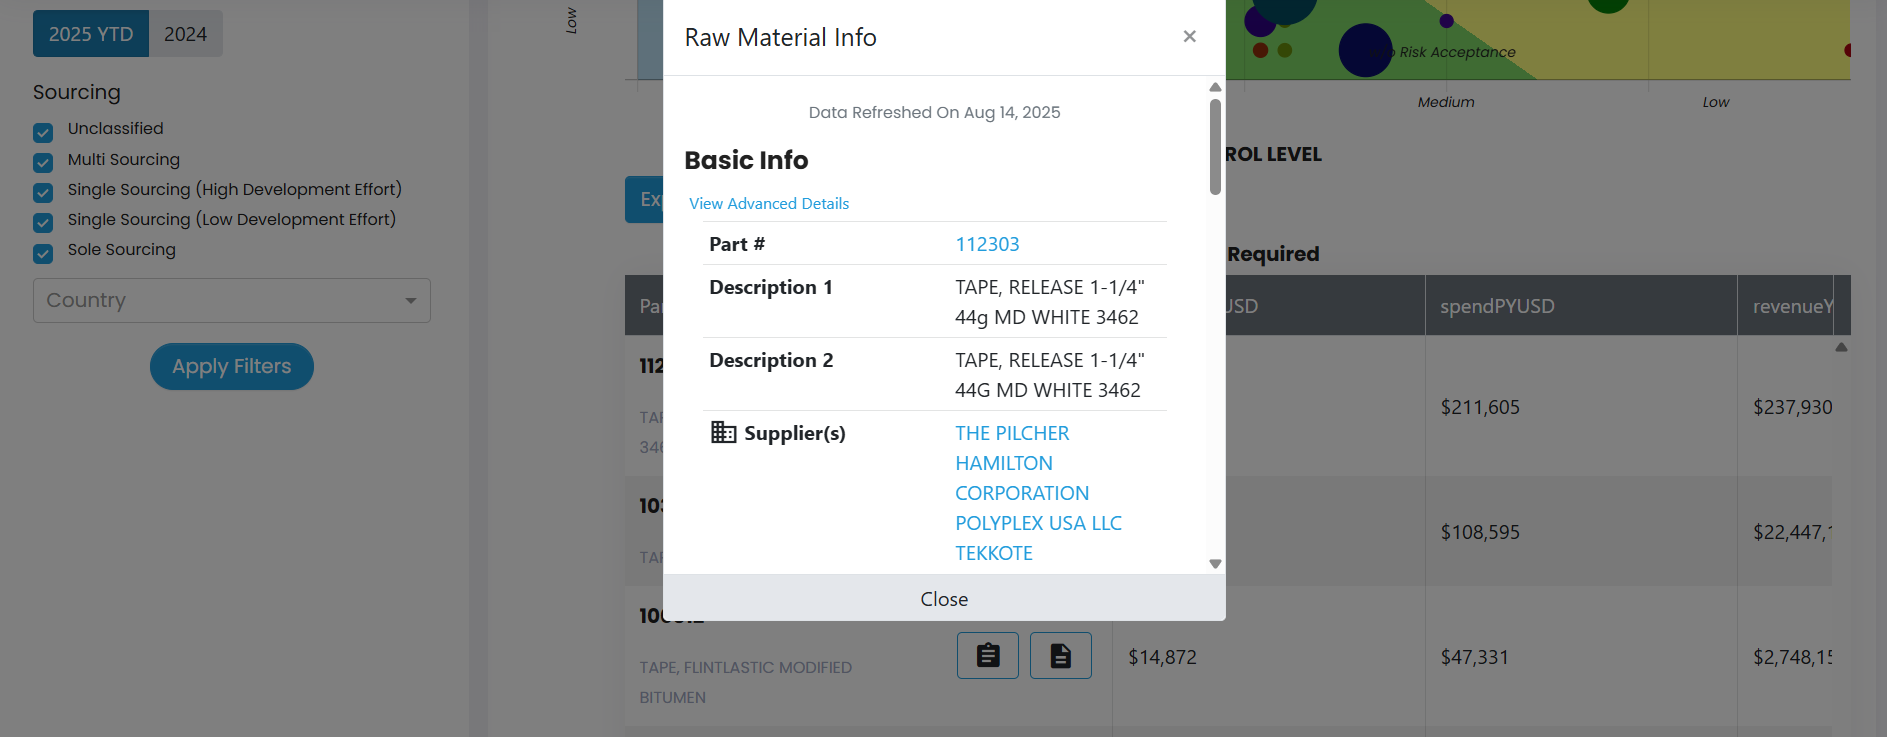Open TEKKOTE supplier link
This screenshot has width=1887, height=737.
pyautogui.click(x=993, y=553)
